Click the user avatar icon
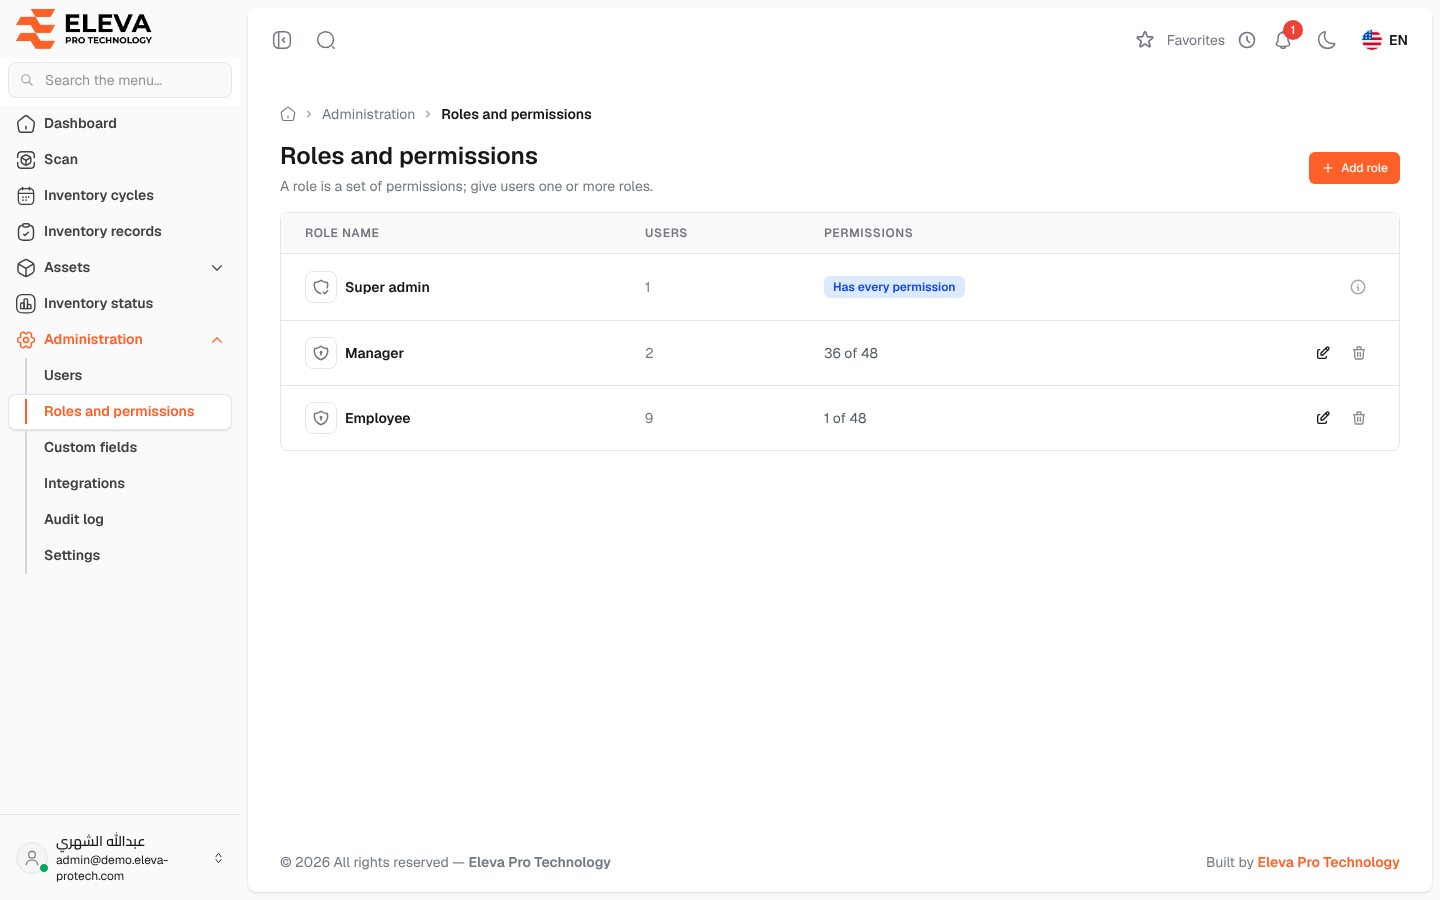The height and width of the screenshot is (900, 1440). coord(32,858)
